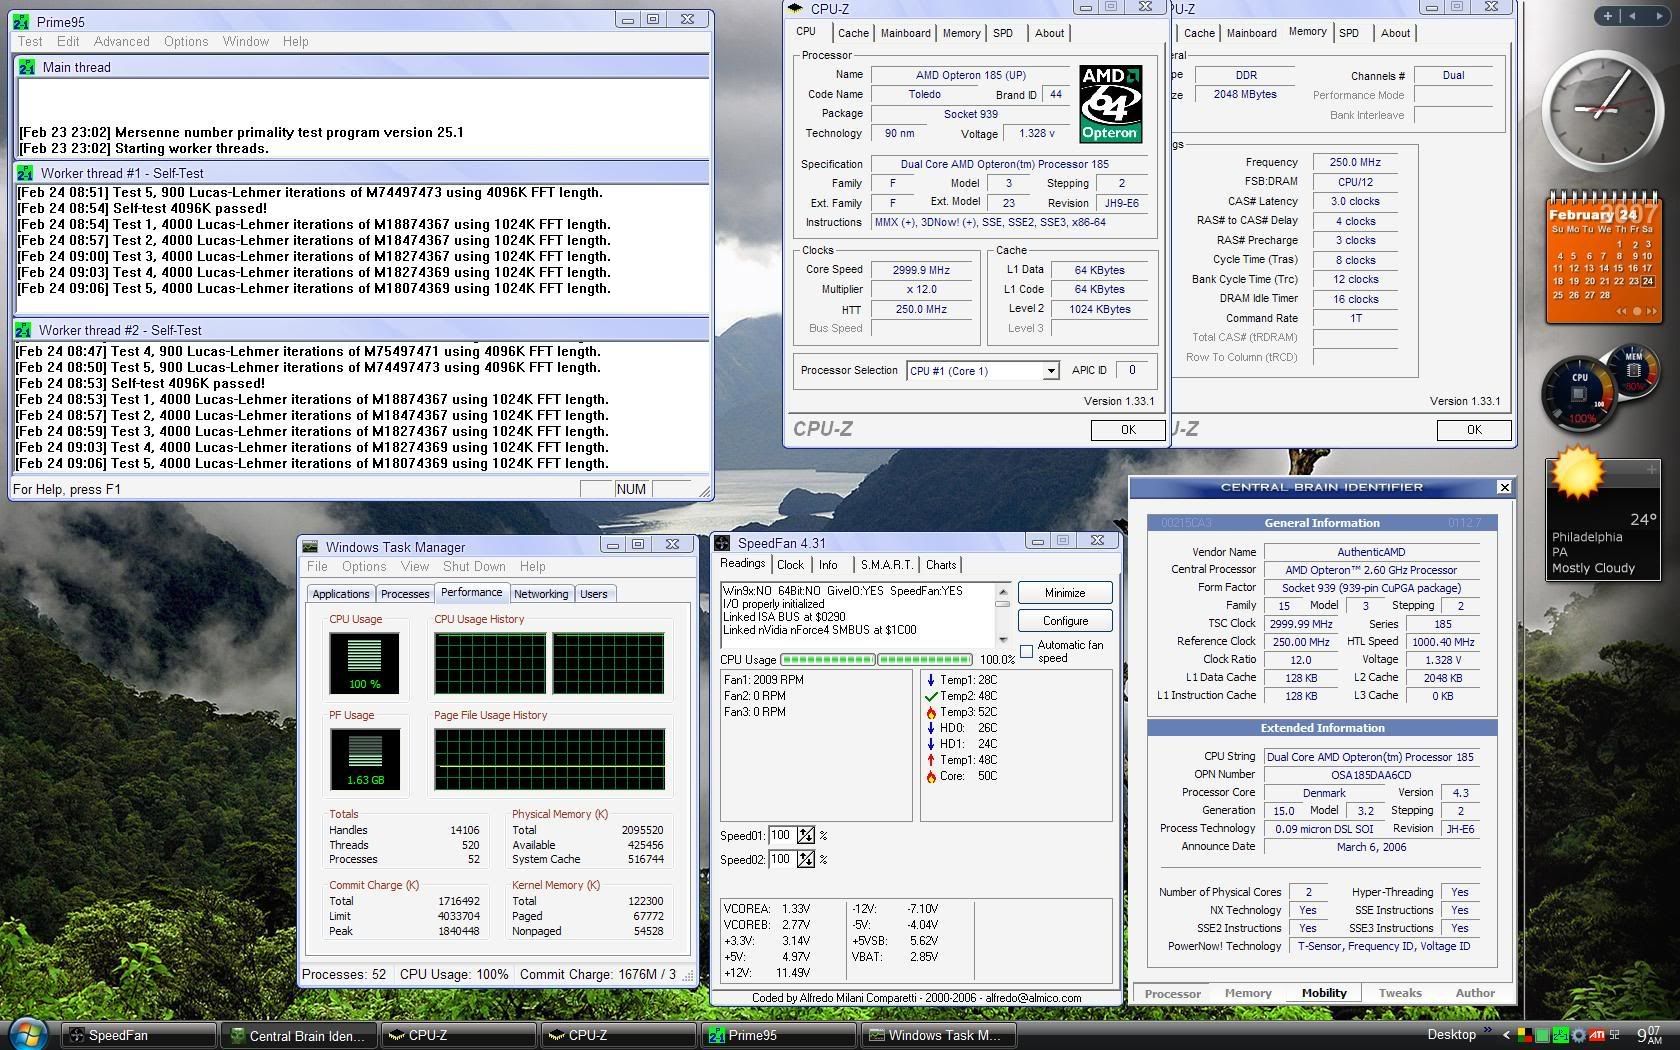Screen dimensions: 1680x1050
Task: Open the Mainboard tab in front CPU-Z
Action: pos(906,33)
